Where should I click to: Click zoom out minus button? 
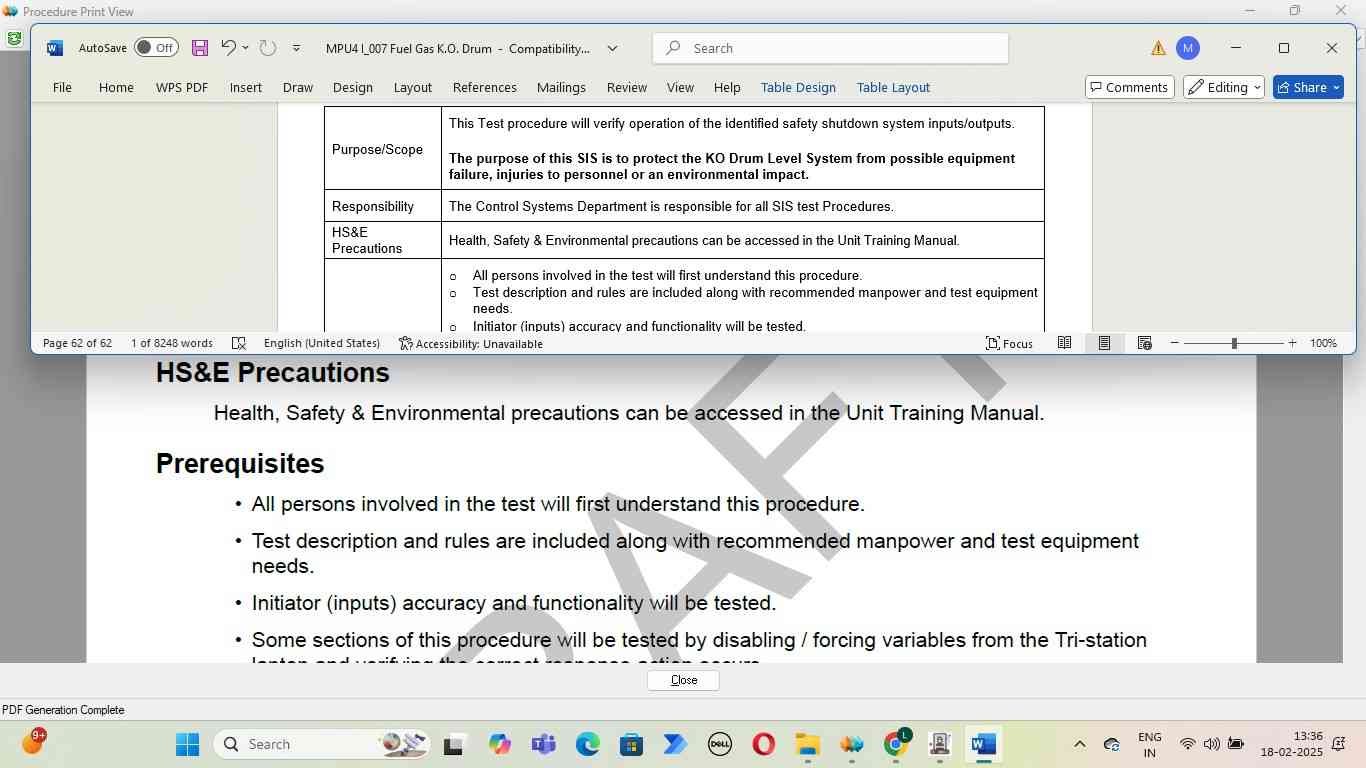(1175, 343)
